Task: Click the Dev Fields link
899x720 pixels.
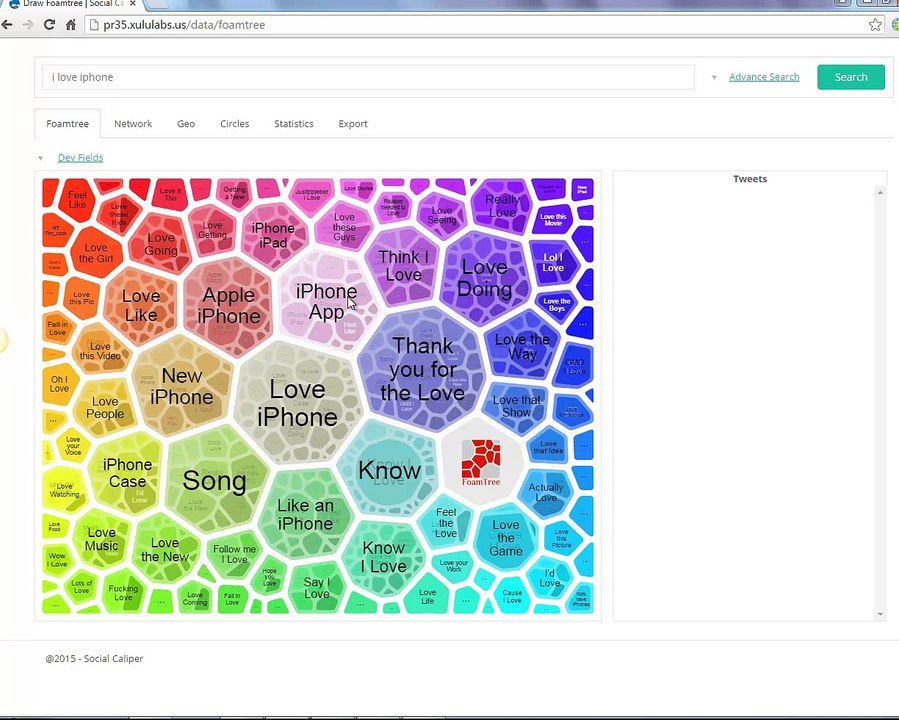Action: coord(80,157)
